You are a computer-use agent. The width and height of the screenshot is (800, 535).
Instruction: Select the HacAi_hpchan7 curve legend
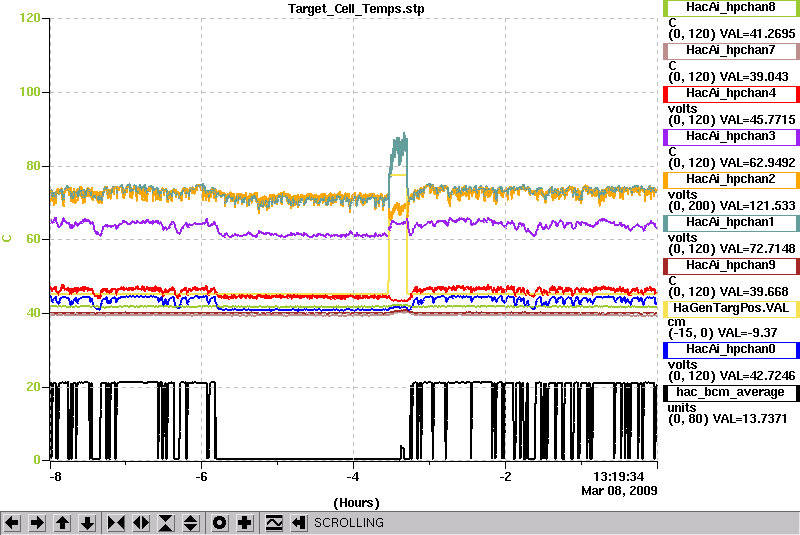731,50
